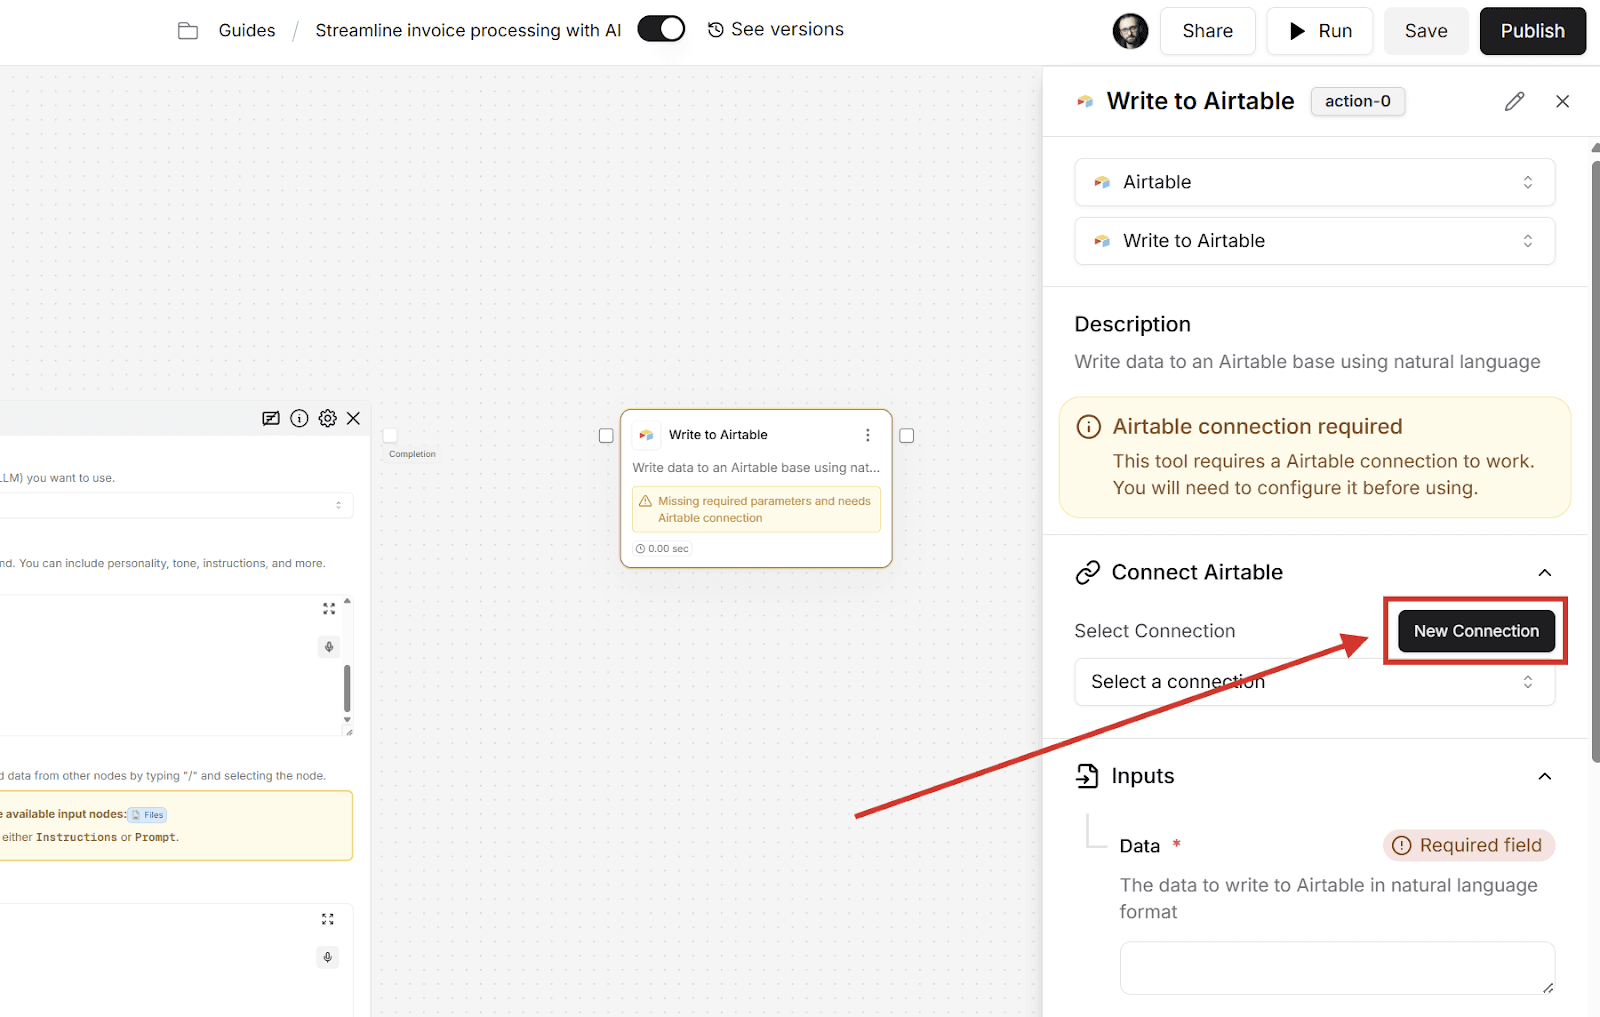
Task: Click the warning triangle on the node
Action: tap(646, 501)
